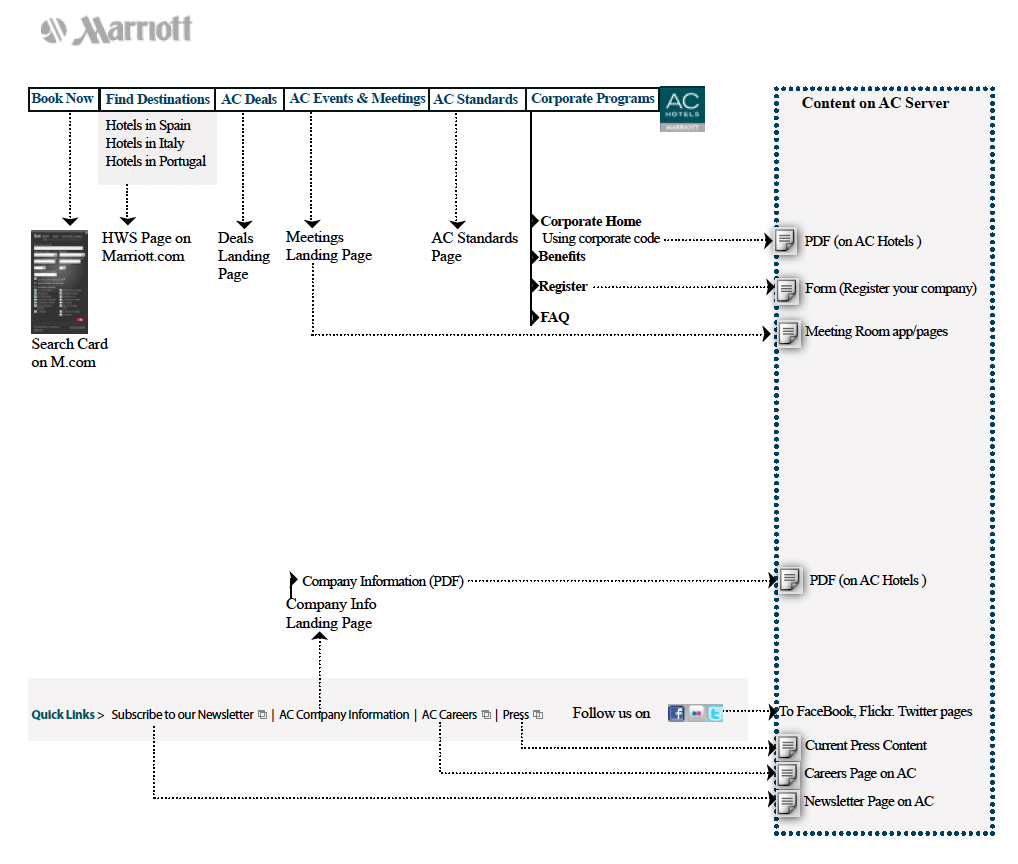Click the Newsletter Page on AC document icon
This screenshot has height=864, width=1018.
pos(788,801)
